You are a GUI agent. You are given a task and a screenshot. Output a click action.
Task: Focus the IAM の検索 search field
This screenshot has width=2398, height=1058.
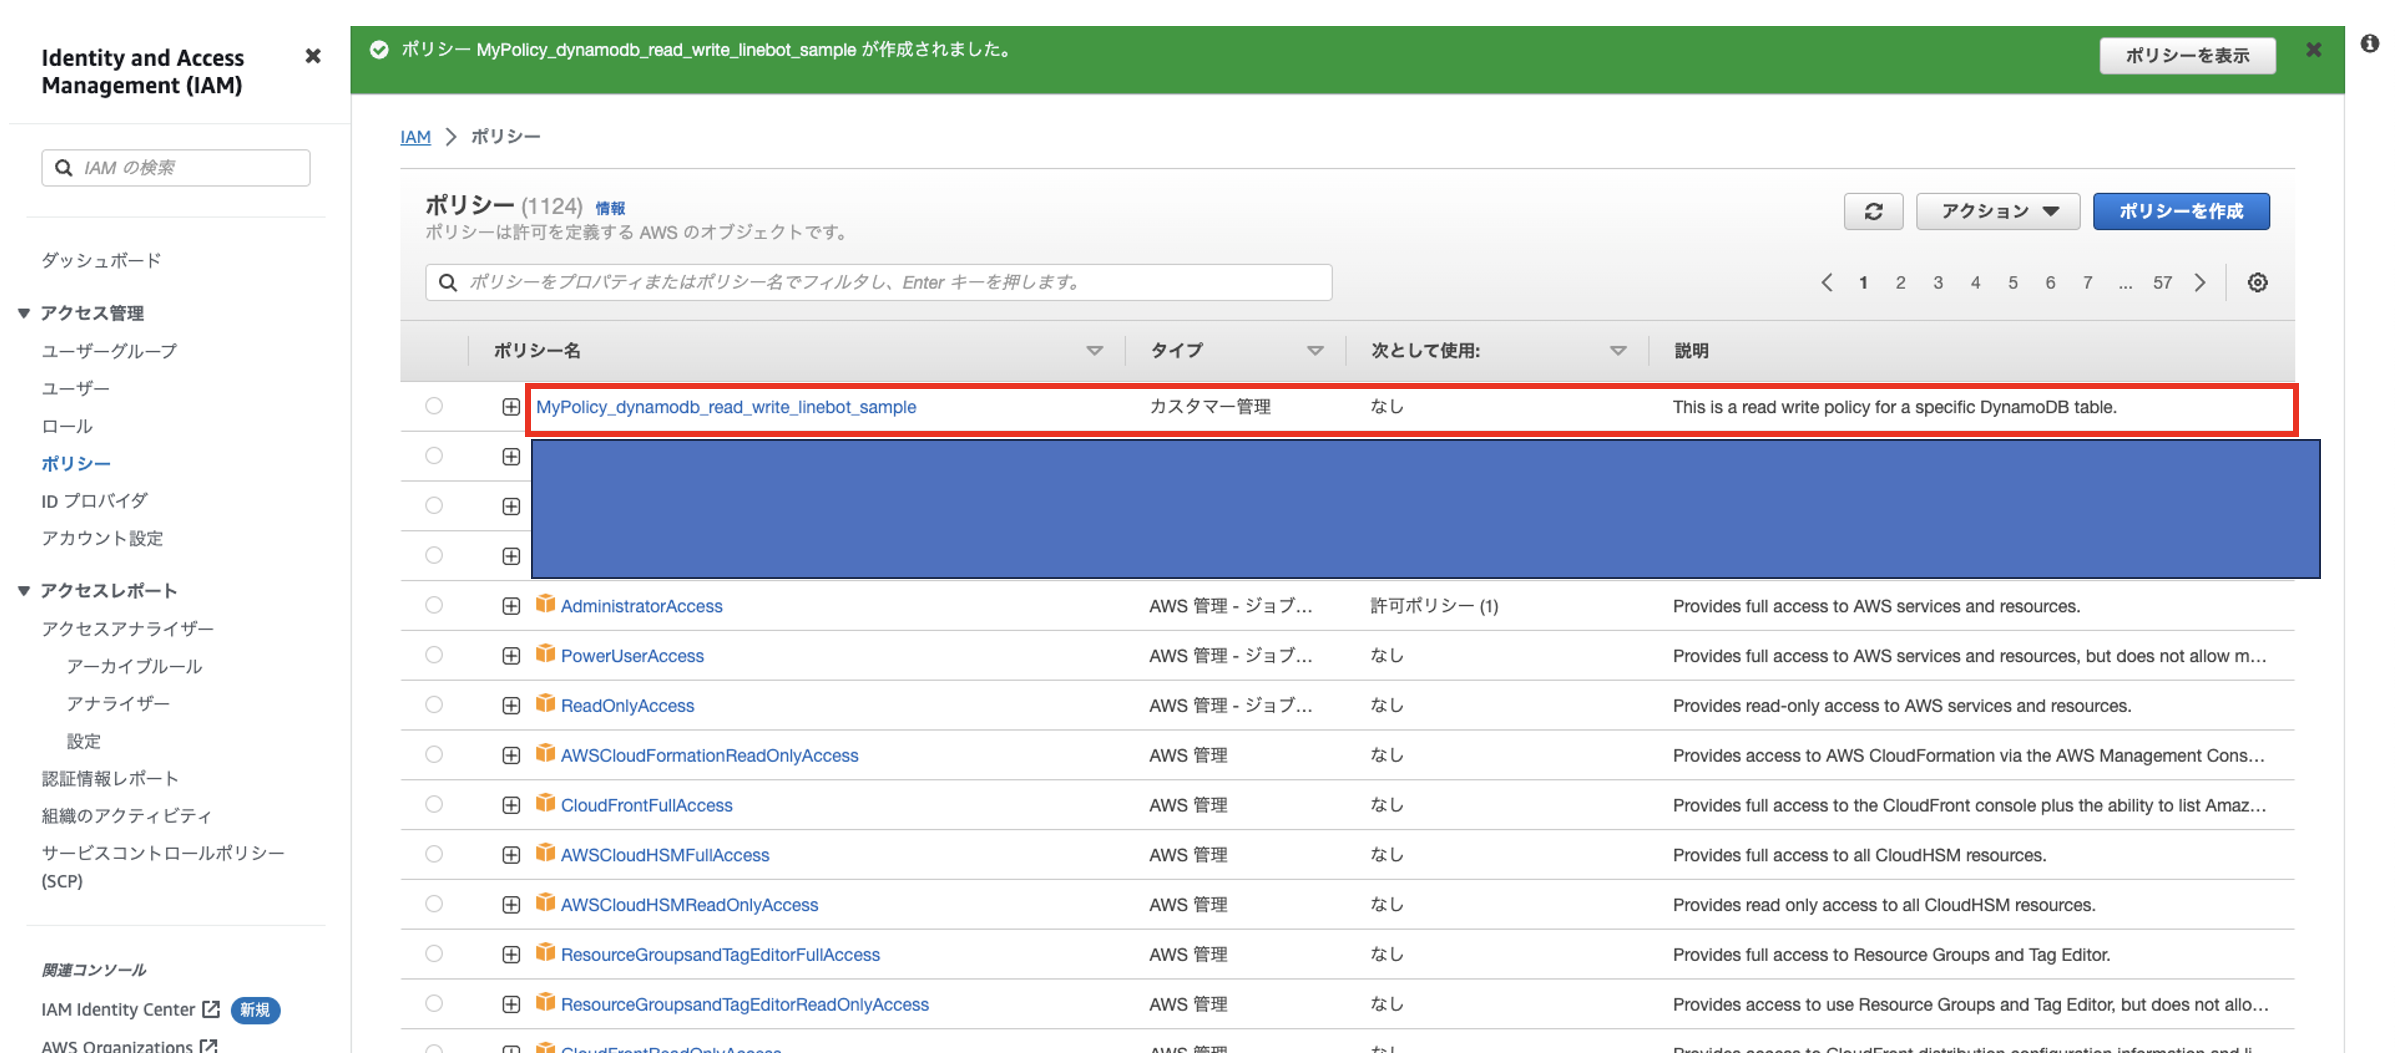(x=176, y=167)
